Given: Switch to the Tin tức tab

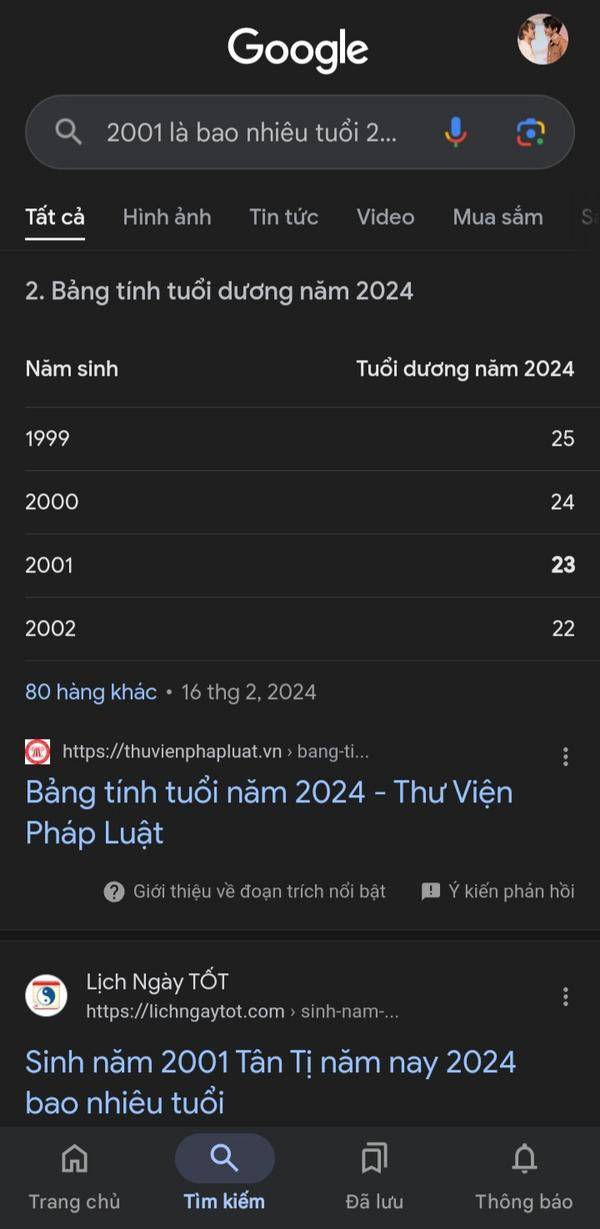Looking at the screenshot, I should (x=284, y=217).
